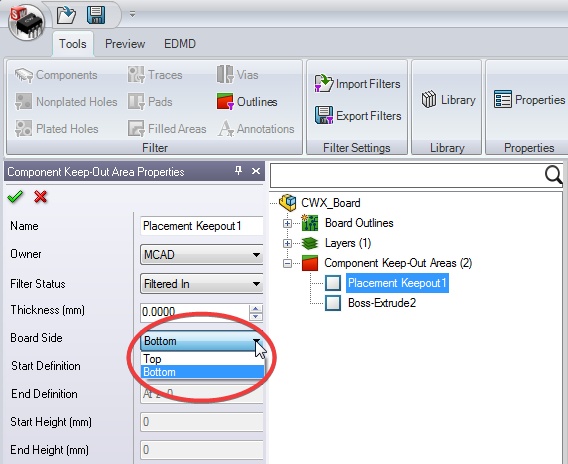Screen dimensions: 568x464
Task: Toggle the Annotations filter
Action: coord(256,129)
